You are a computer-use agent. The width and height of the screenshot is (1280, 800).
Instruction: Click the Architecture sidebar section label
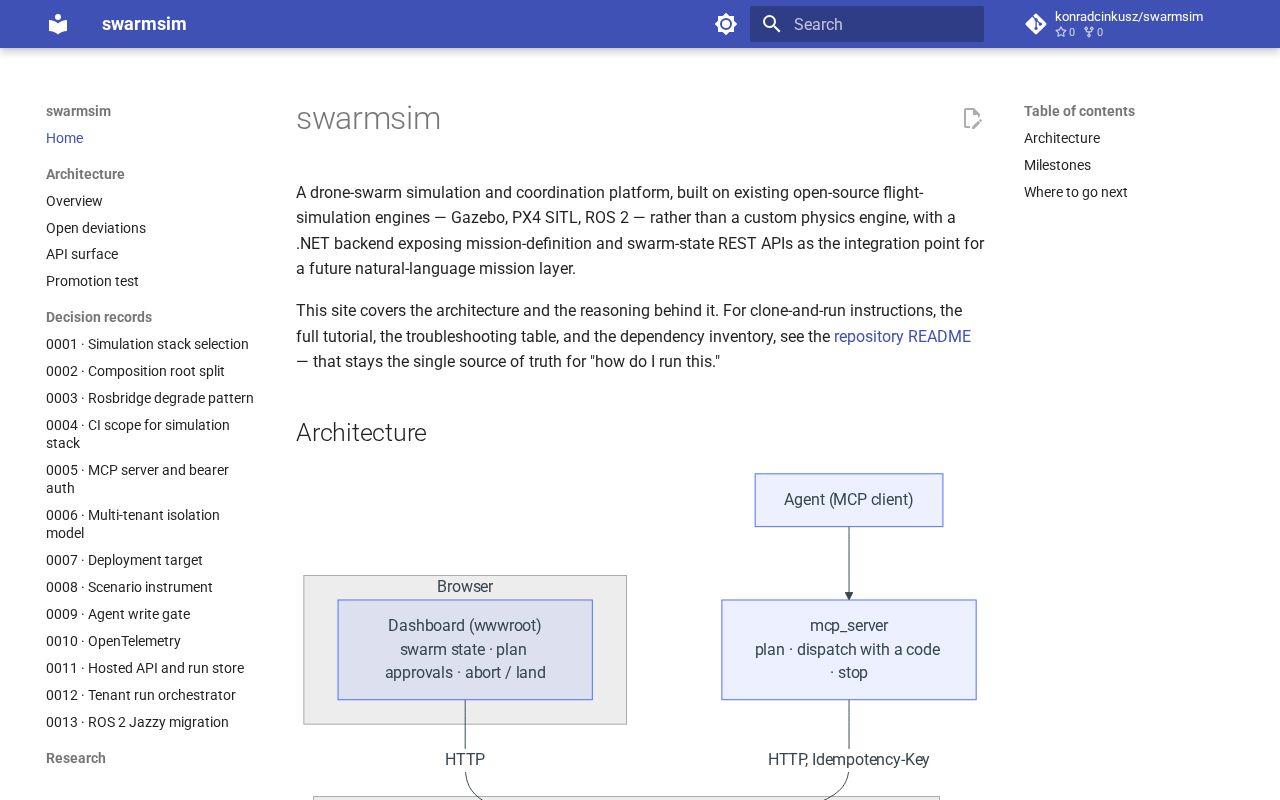pos(85,174)
